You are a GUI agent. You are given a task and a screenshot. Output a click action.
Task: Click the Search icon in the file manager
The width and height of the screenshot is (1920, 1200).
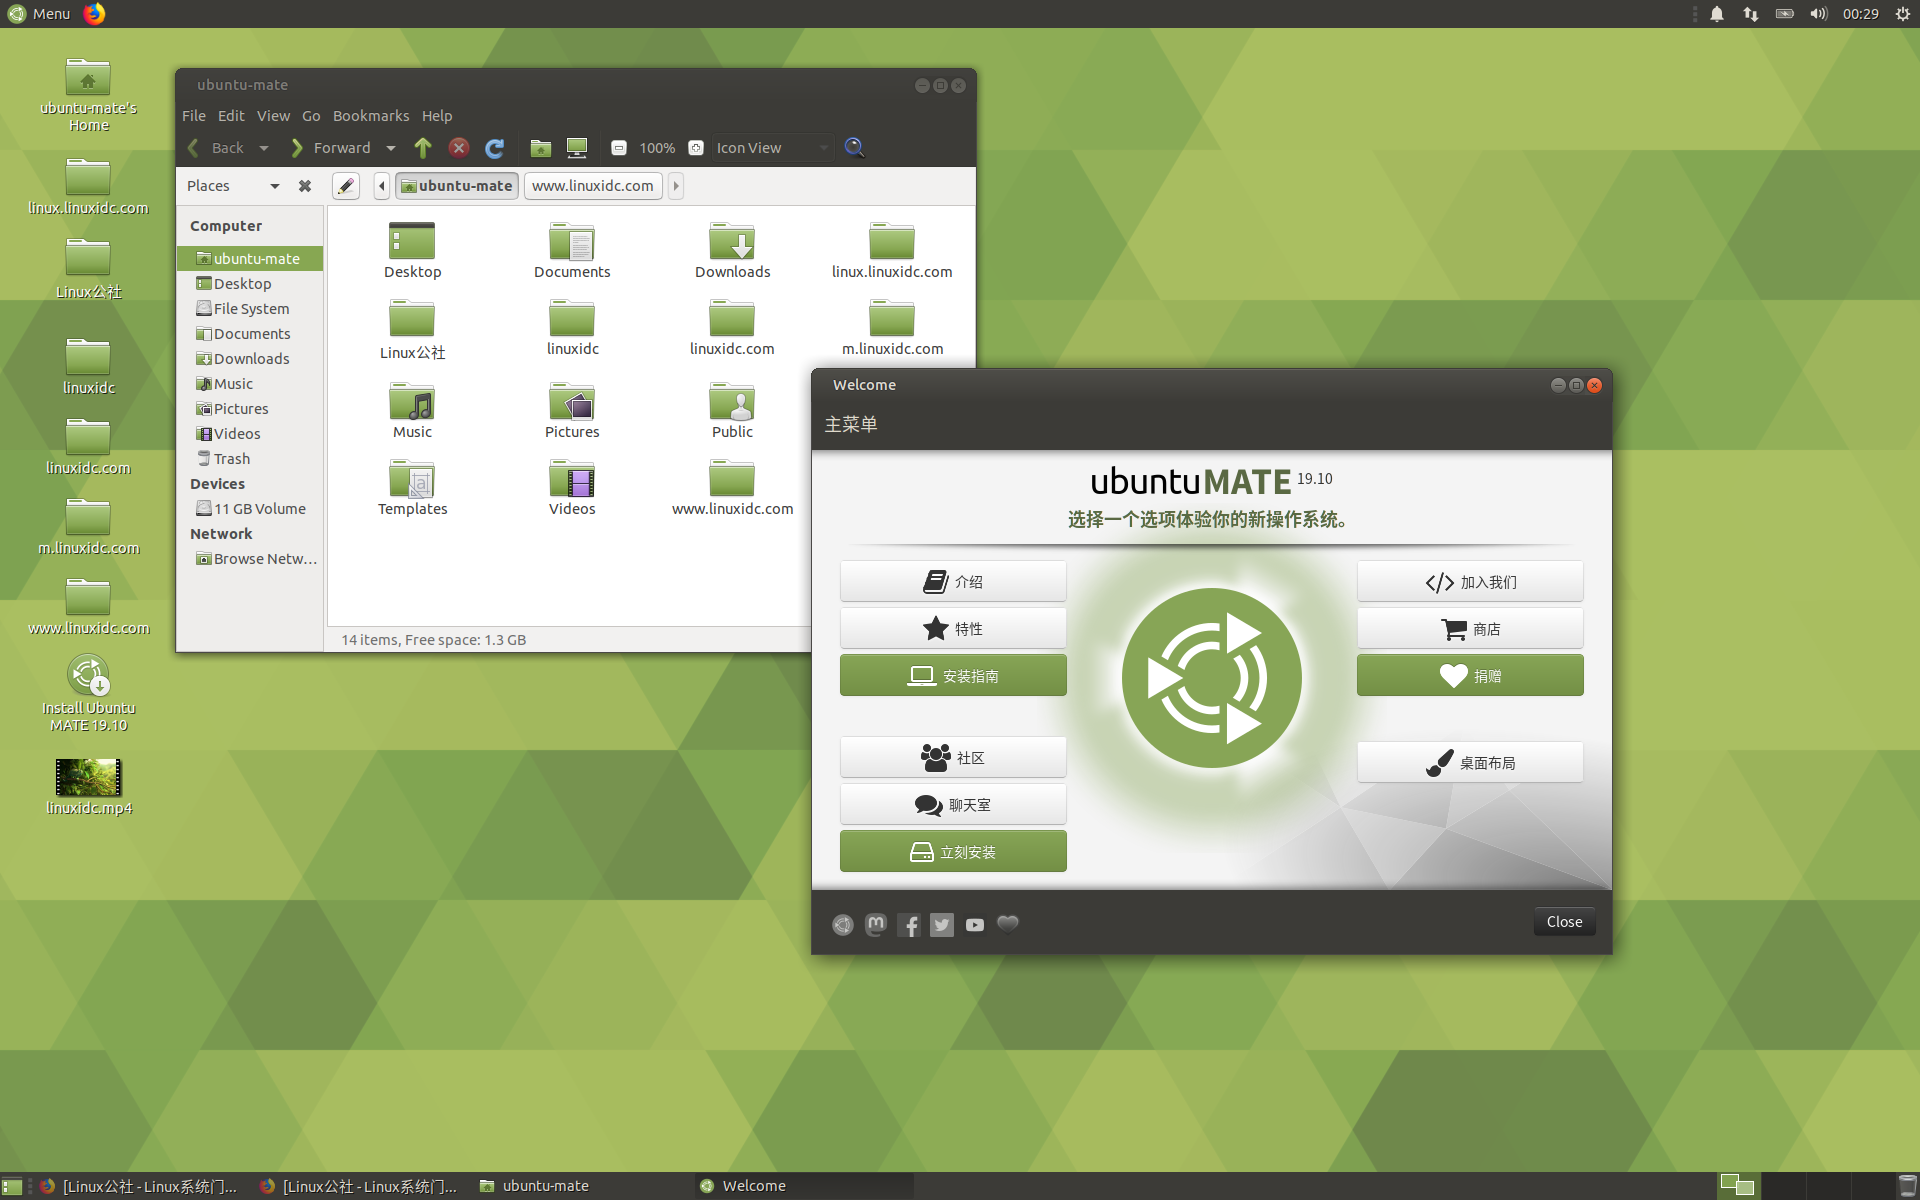click(x=854, y=147)
